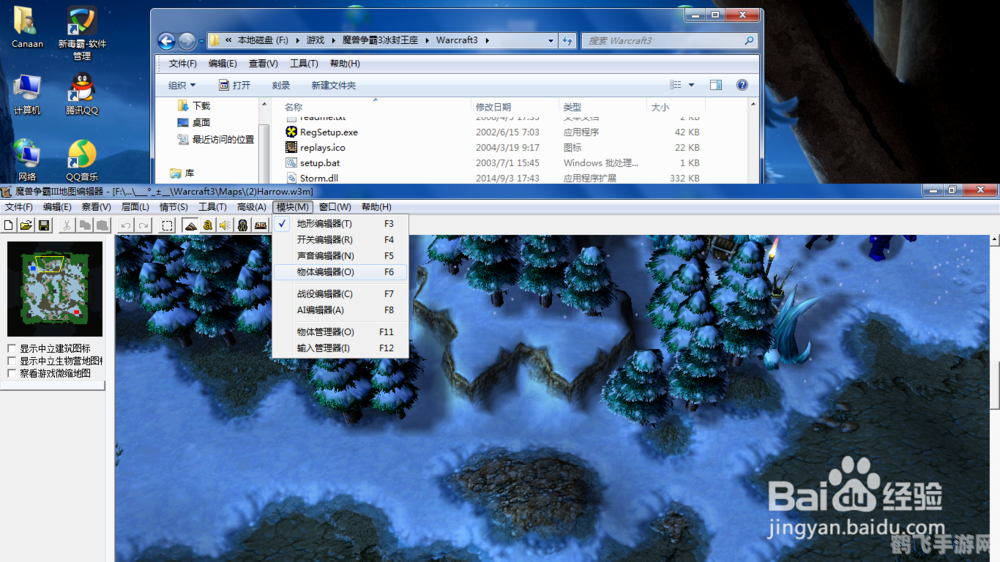Choose 物体编辑器(O) from the module menu
Screen dimensions: 1000x562
coord(325,272)
